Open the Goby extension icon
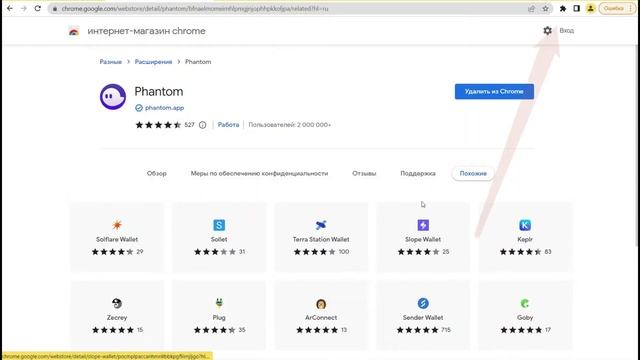This screenshot has width=640, height=360. [x=525, y=303]
